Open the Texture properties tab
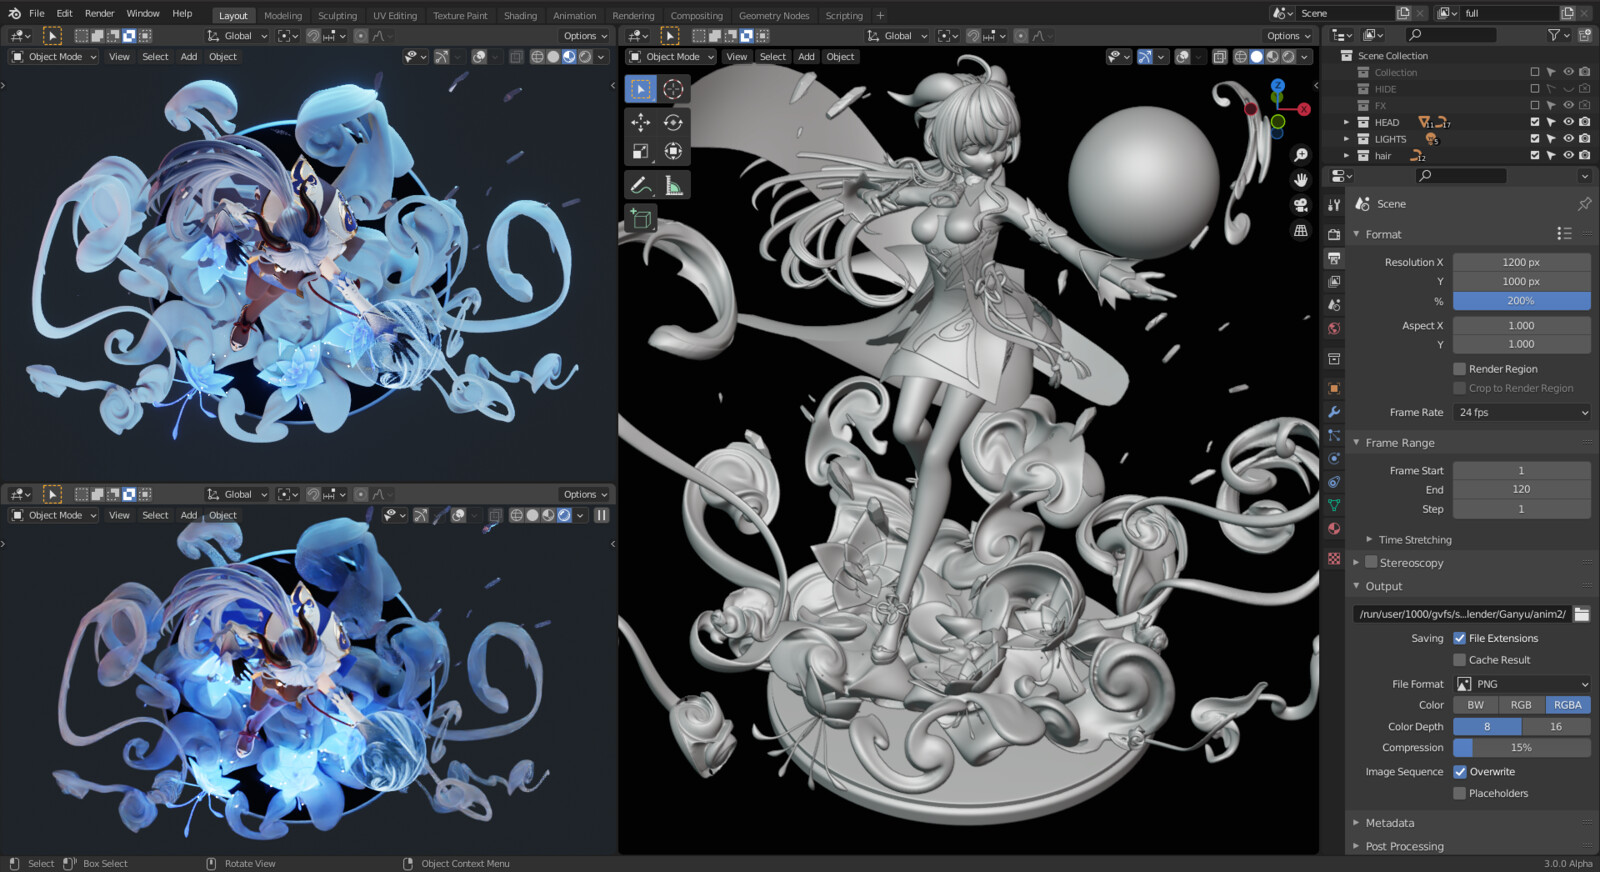The height and width of the screenshot is (872, 1600). click(x=1334, y=559)
